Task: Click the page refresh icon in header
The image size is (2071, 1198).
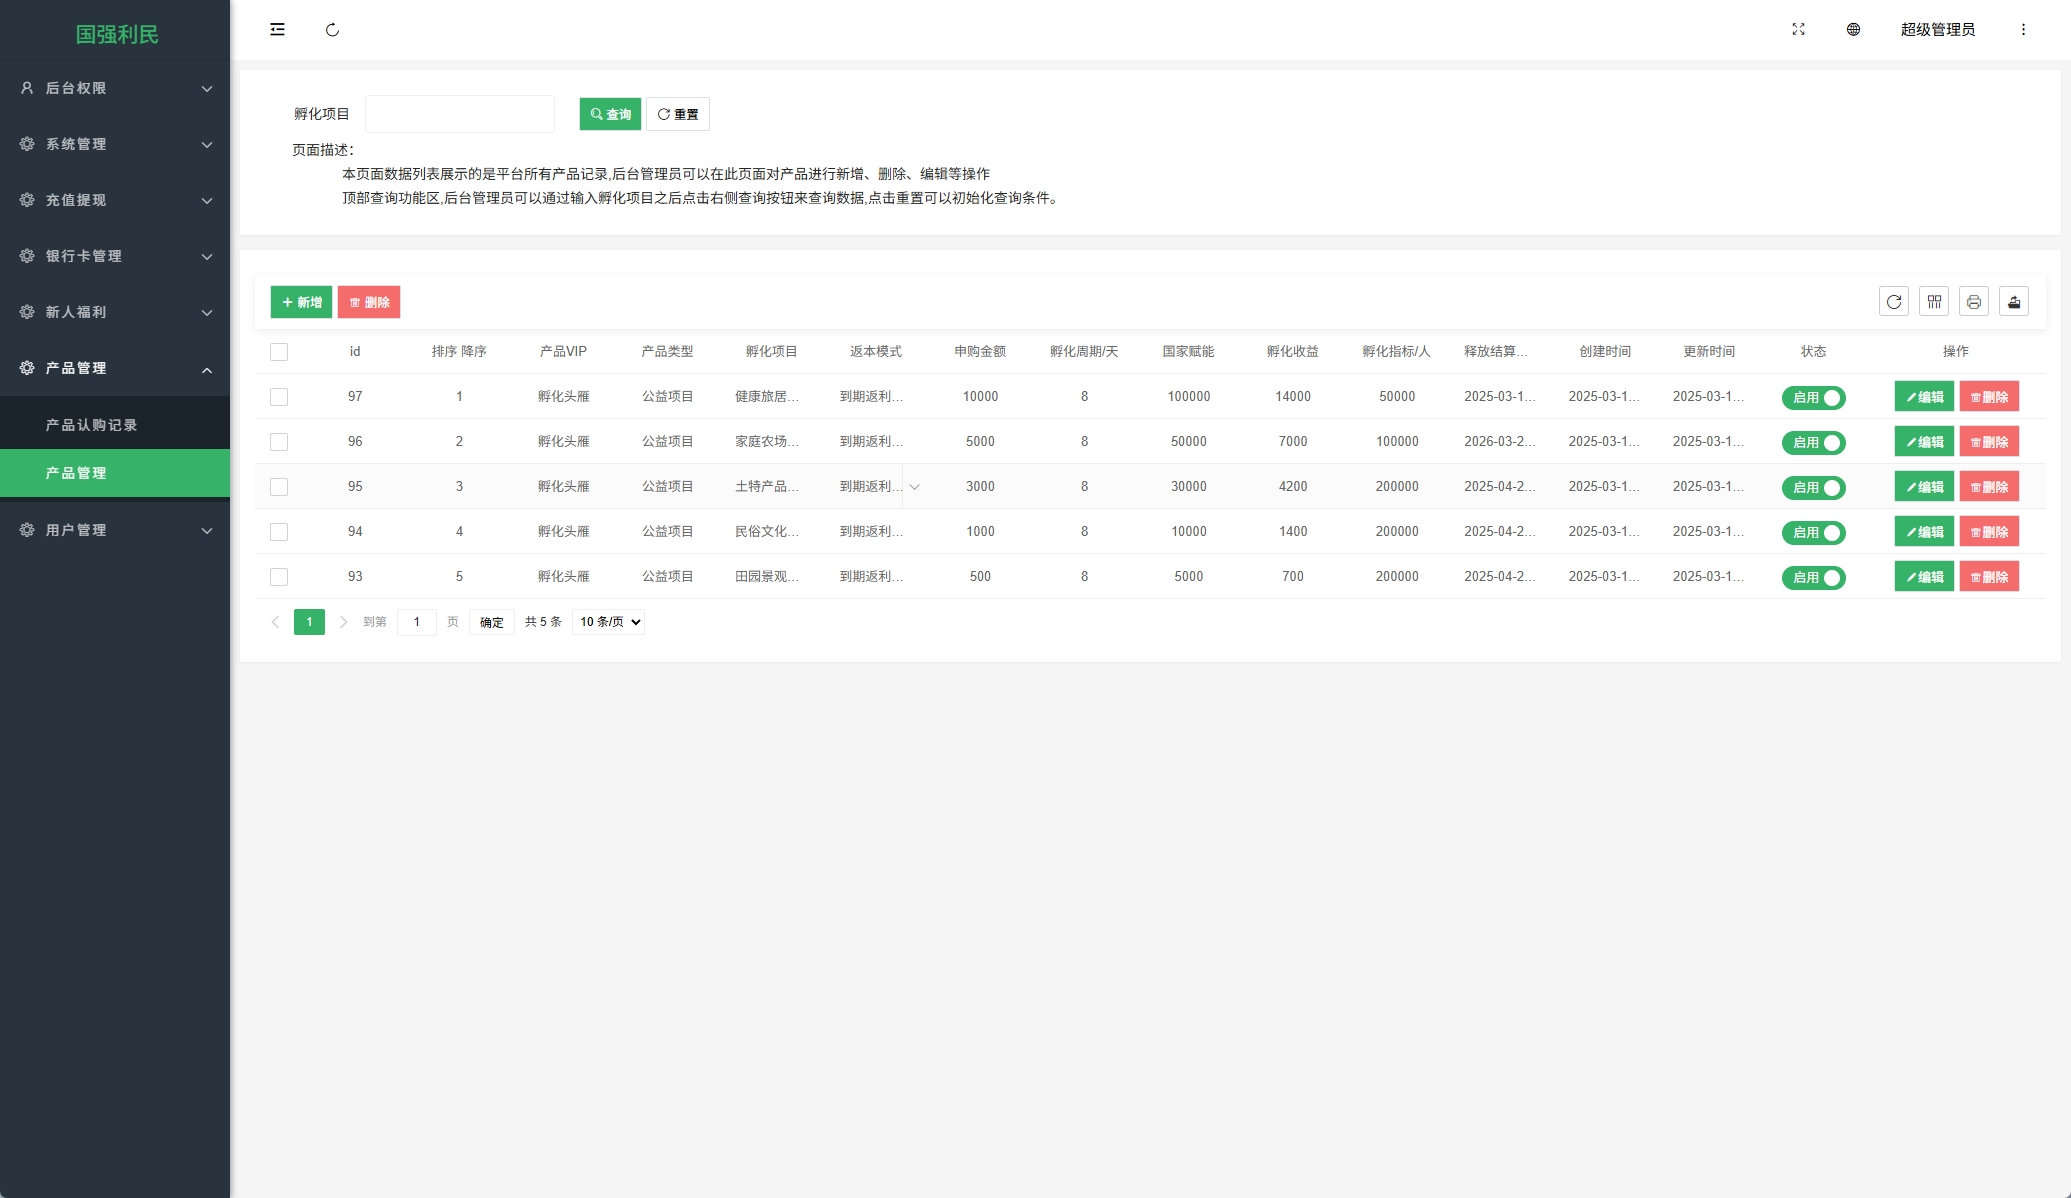Action: pyautogui.click(x=332, y=30)
